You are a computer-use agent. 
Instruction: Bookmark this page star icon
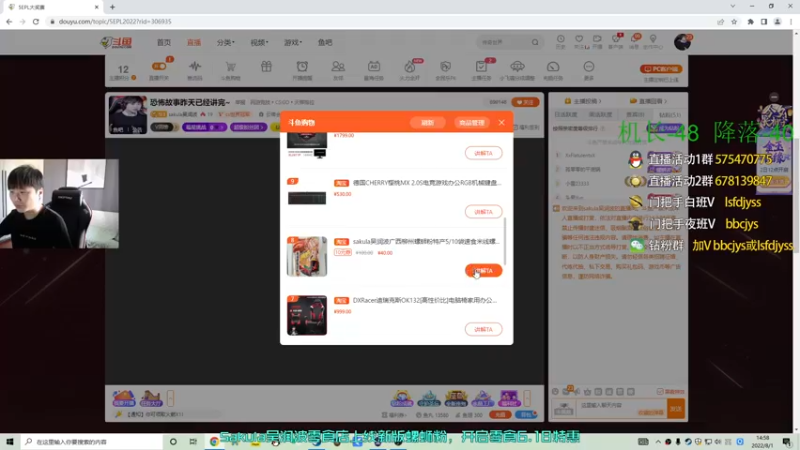point(734,21)
